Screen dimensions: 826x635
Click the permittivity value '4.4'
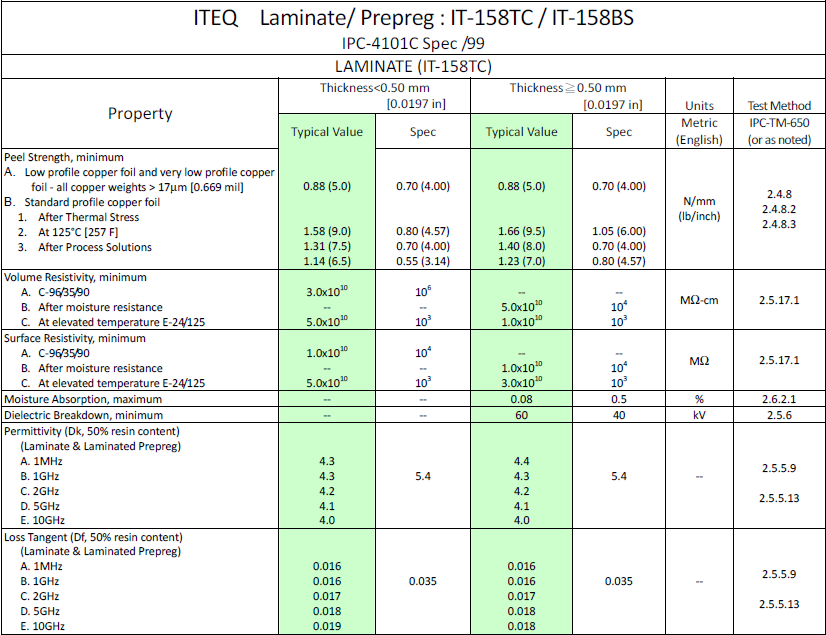coord(522,462)
